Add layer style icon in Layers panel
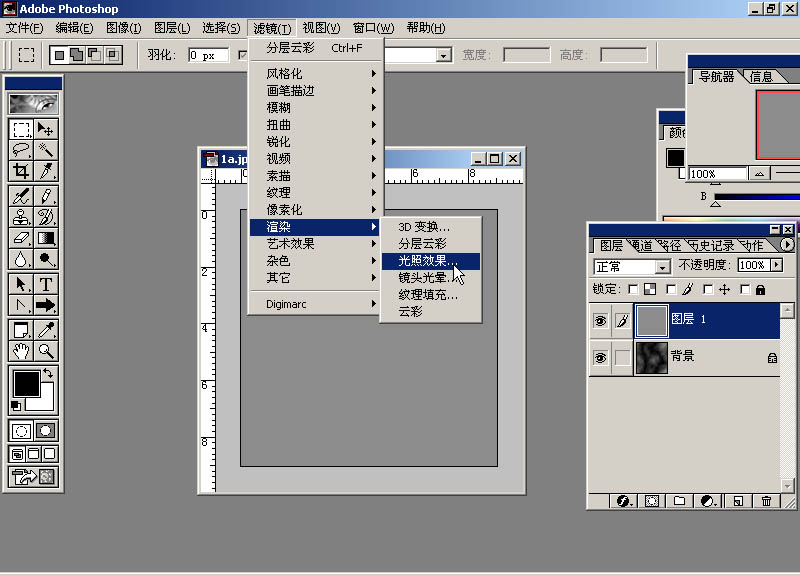 pos(623,501)
